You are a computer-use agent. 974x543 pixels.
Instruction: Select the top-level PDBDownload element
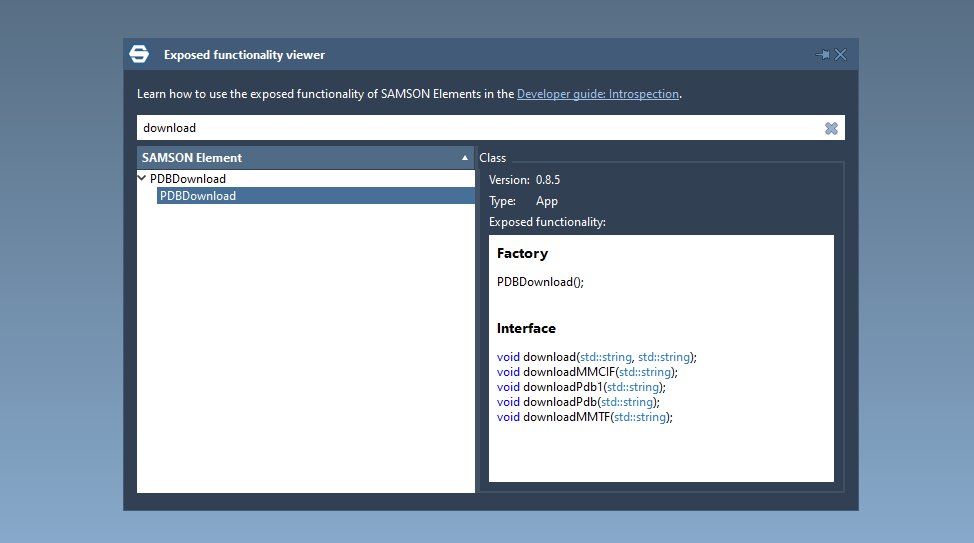(x=188, y=179)
